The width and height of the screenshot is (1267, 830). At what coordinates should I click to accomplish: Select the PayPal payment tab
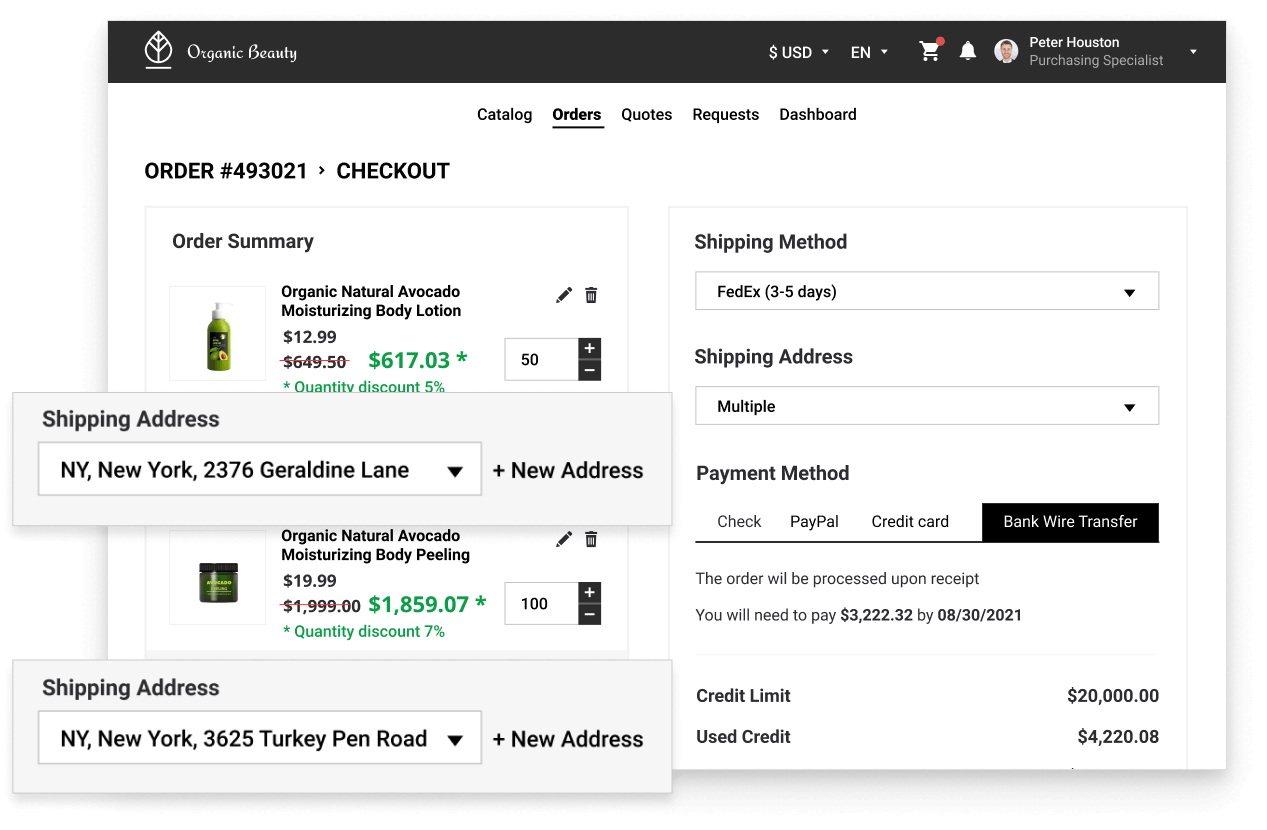coord(814,521)
